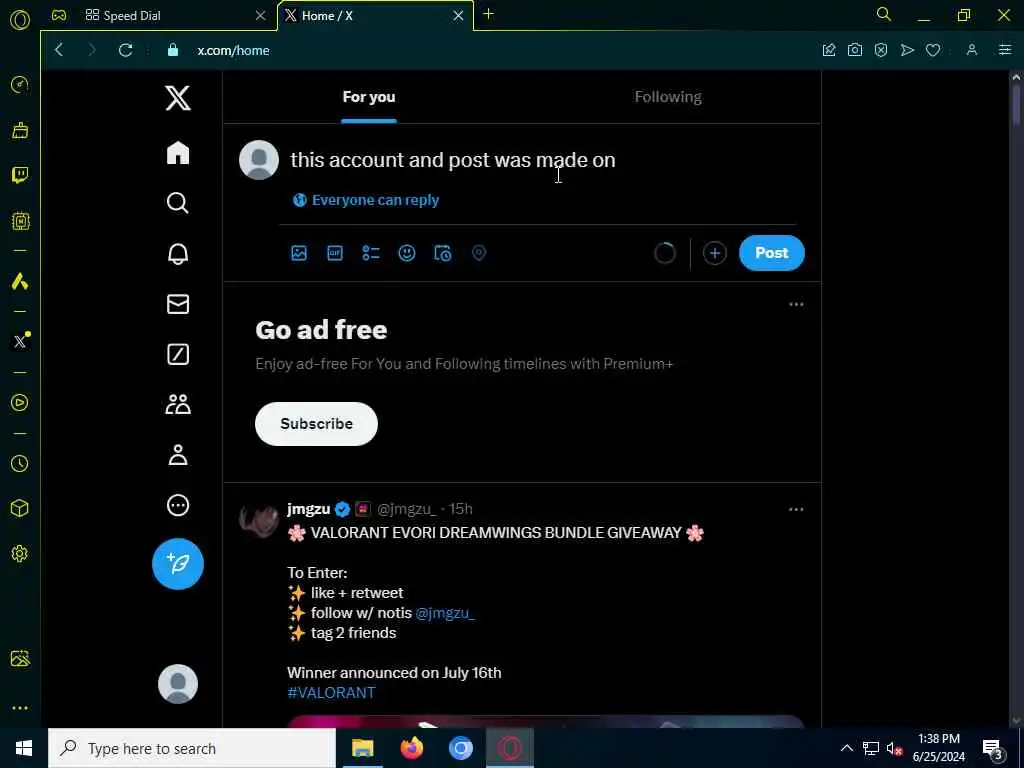Launch Firefox from taskbar
The width and height of the screenshot is (1024, 768).
pyautogui.click(x=411, y=748)
